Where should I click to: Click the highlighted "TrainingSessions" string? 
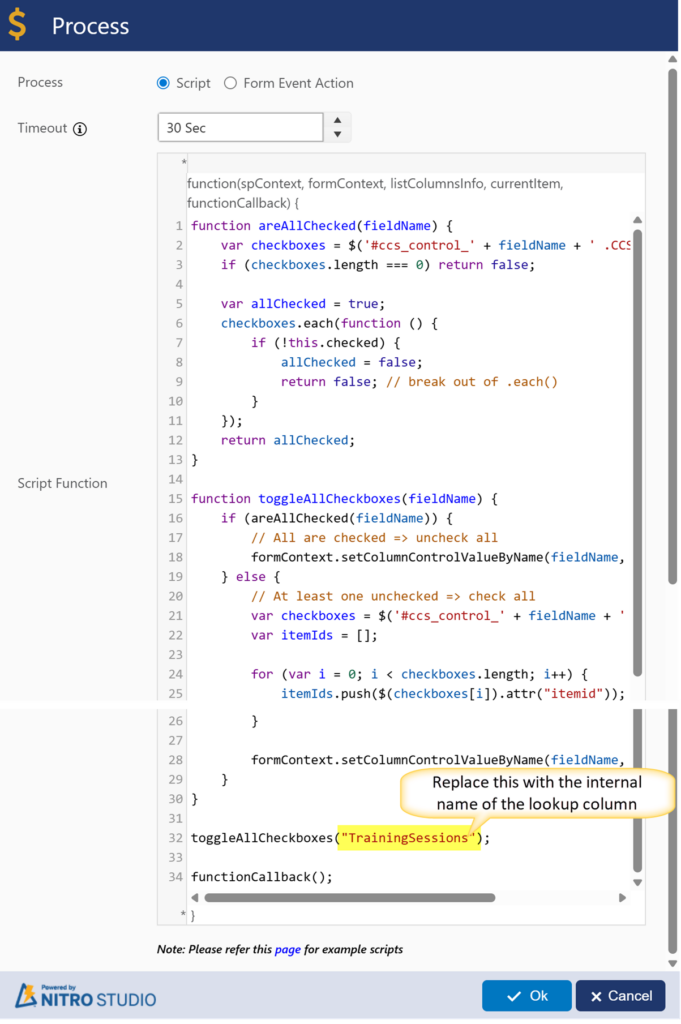click(x=408, y=838)
